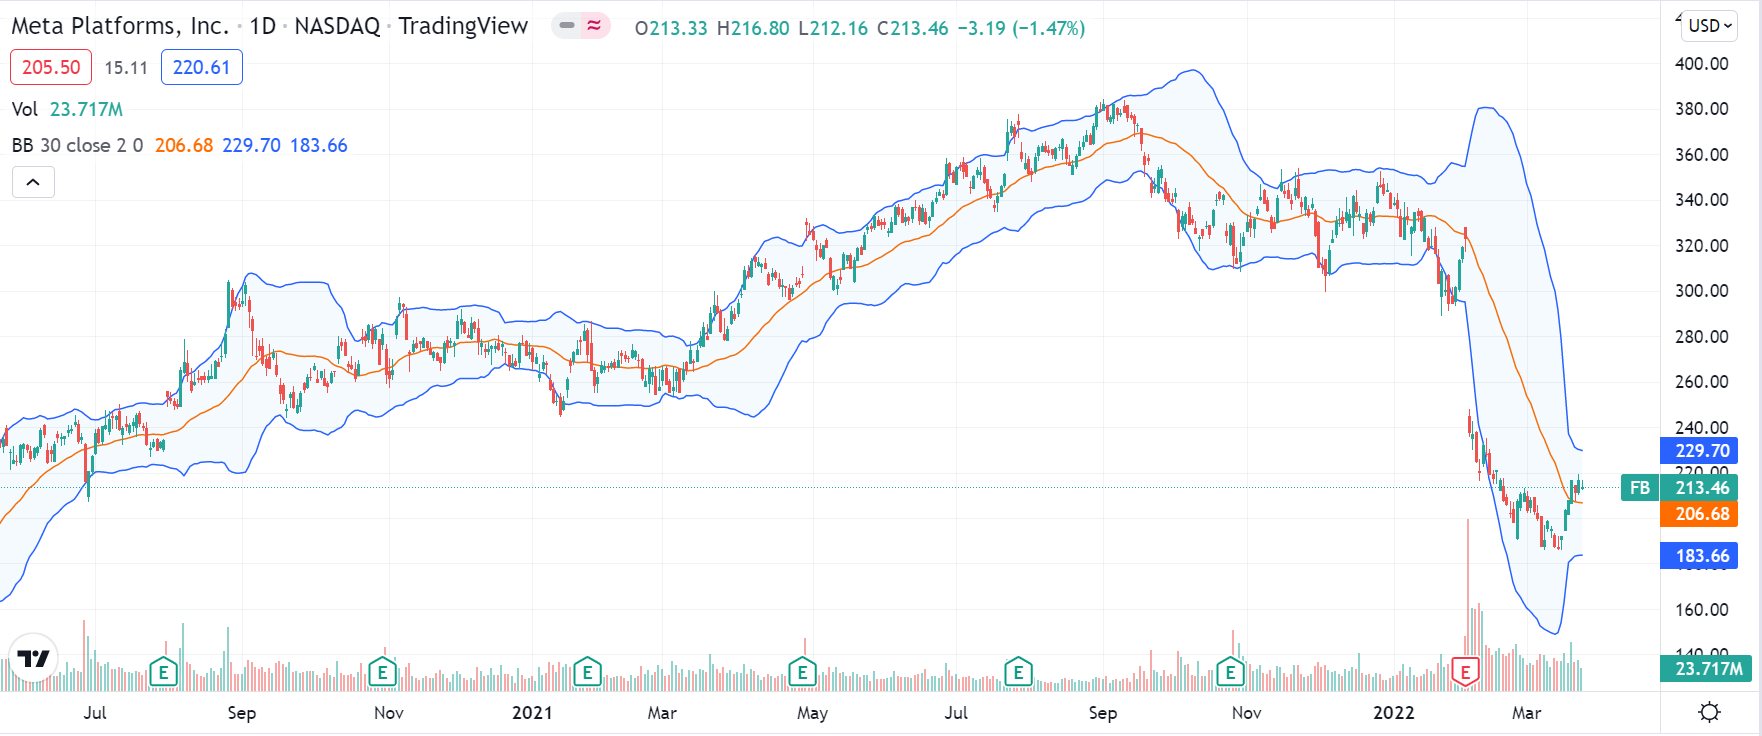Click the C213.46 close value in header

pos(912,28)
